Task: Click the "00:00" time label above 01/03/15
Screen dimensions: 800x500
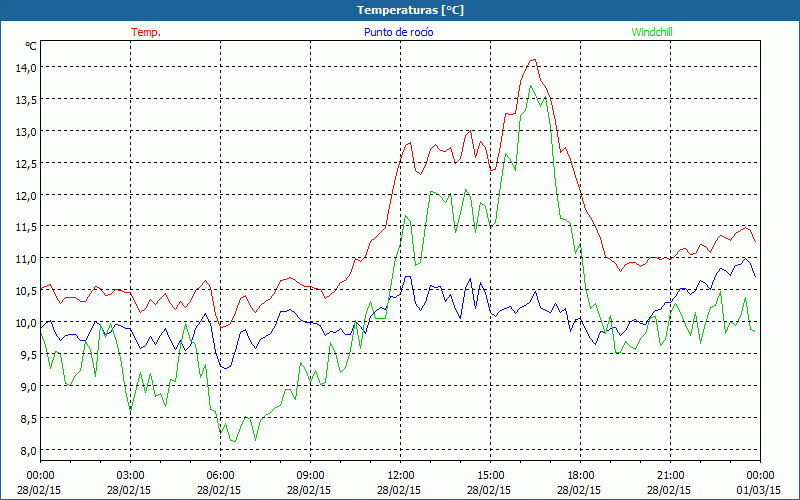Action: (760, 476)
